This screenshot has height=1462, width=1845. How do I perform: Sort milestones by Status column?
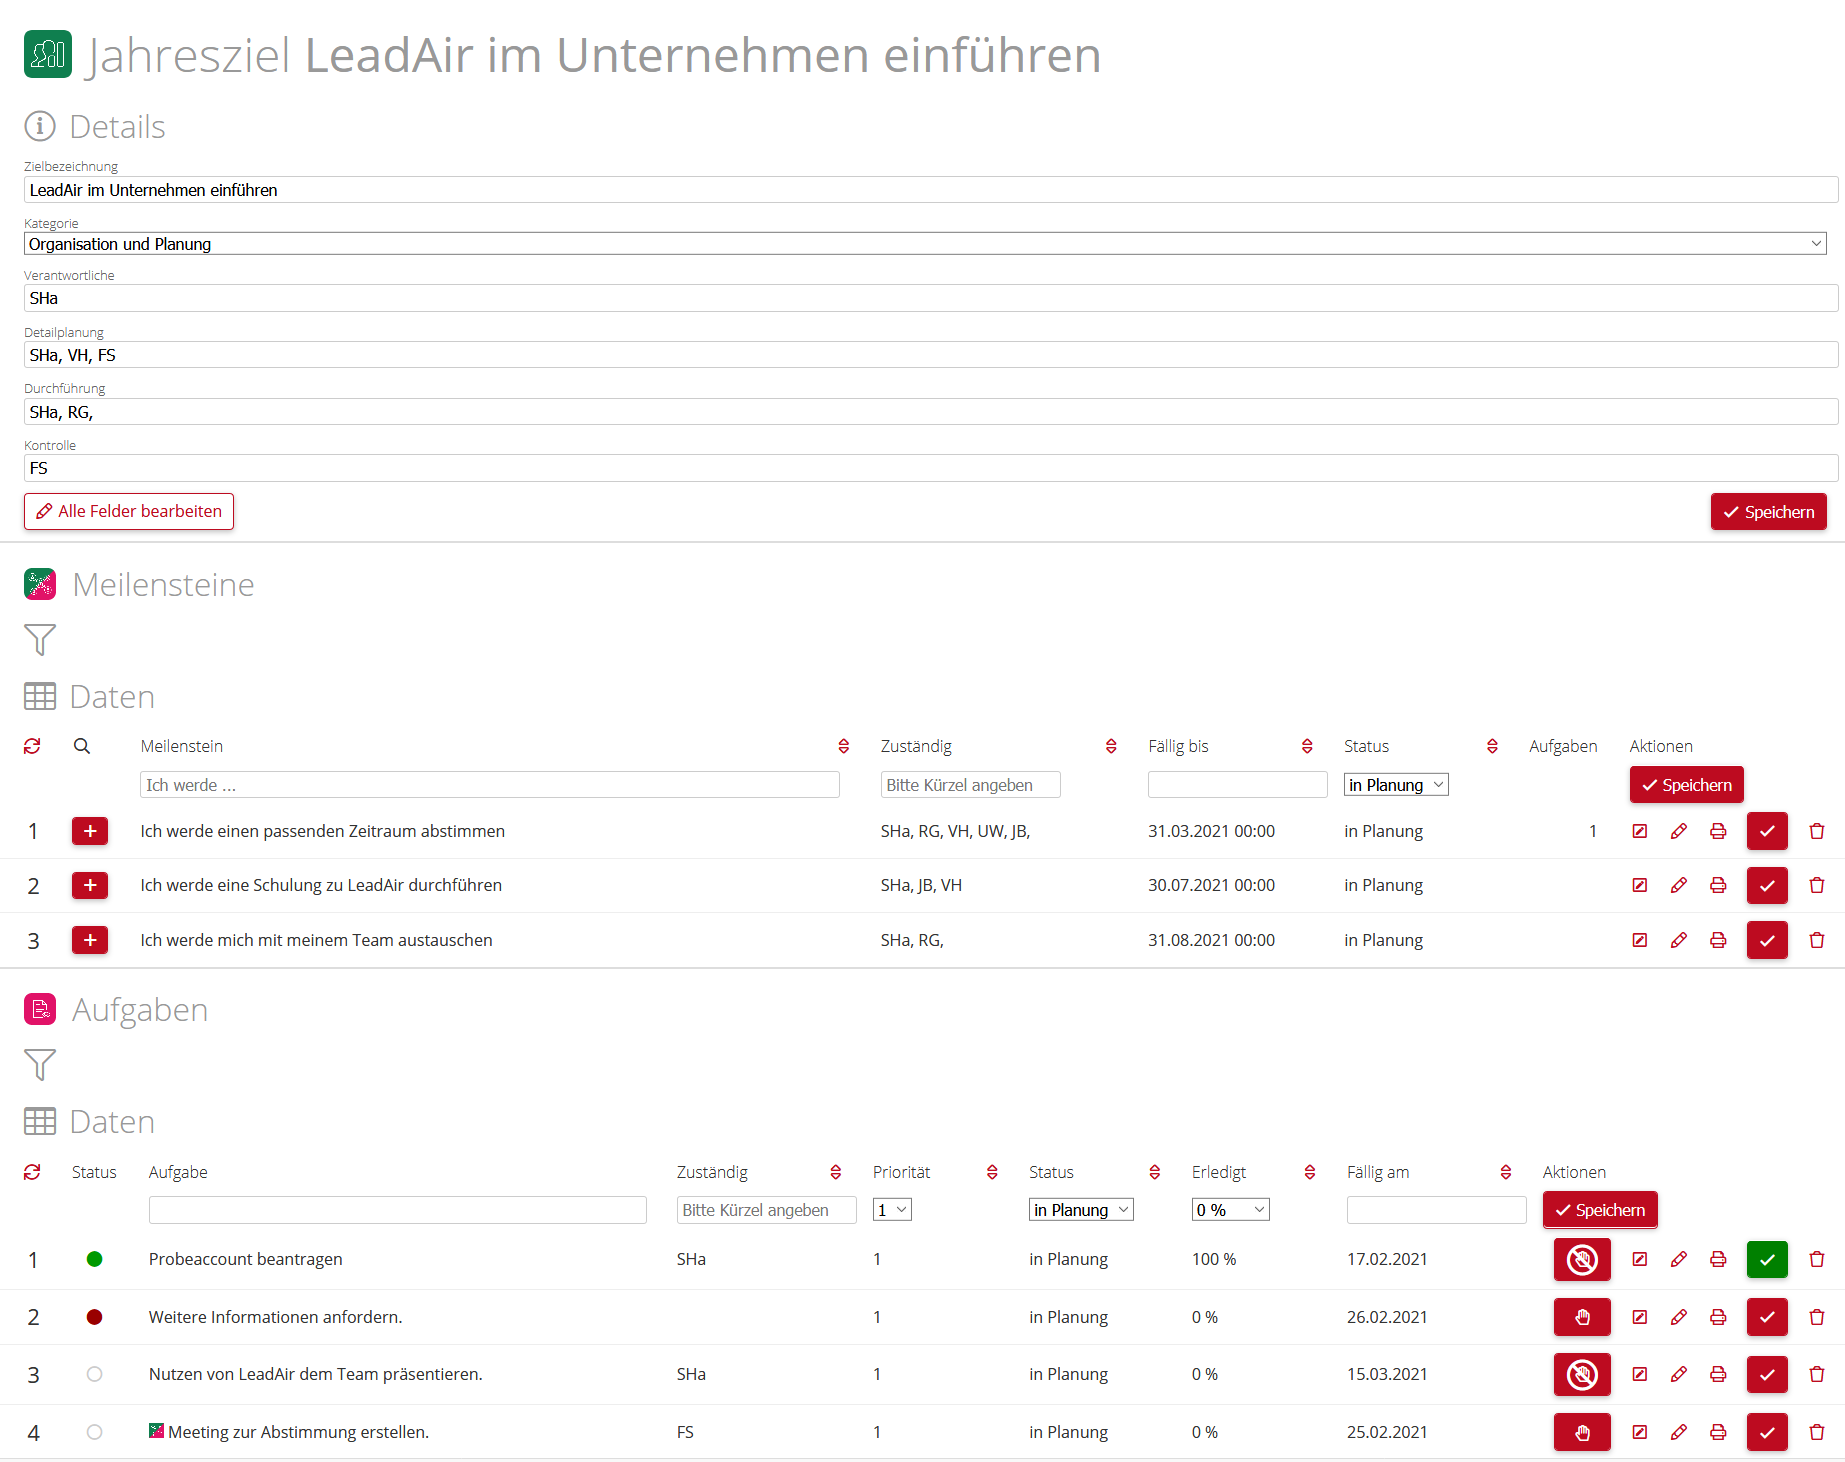[x=1492, y=746]
